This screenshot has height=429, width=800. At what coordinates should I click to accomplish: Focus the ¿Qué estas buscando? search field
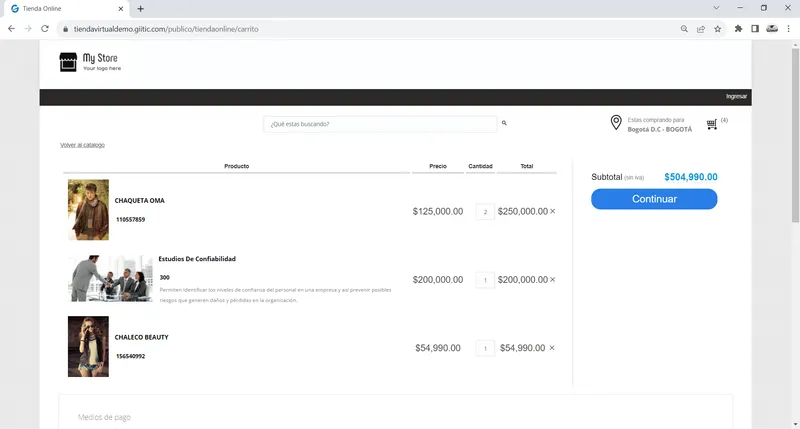tap(380, 124)
